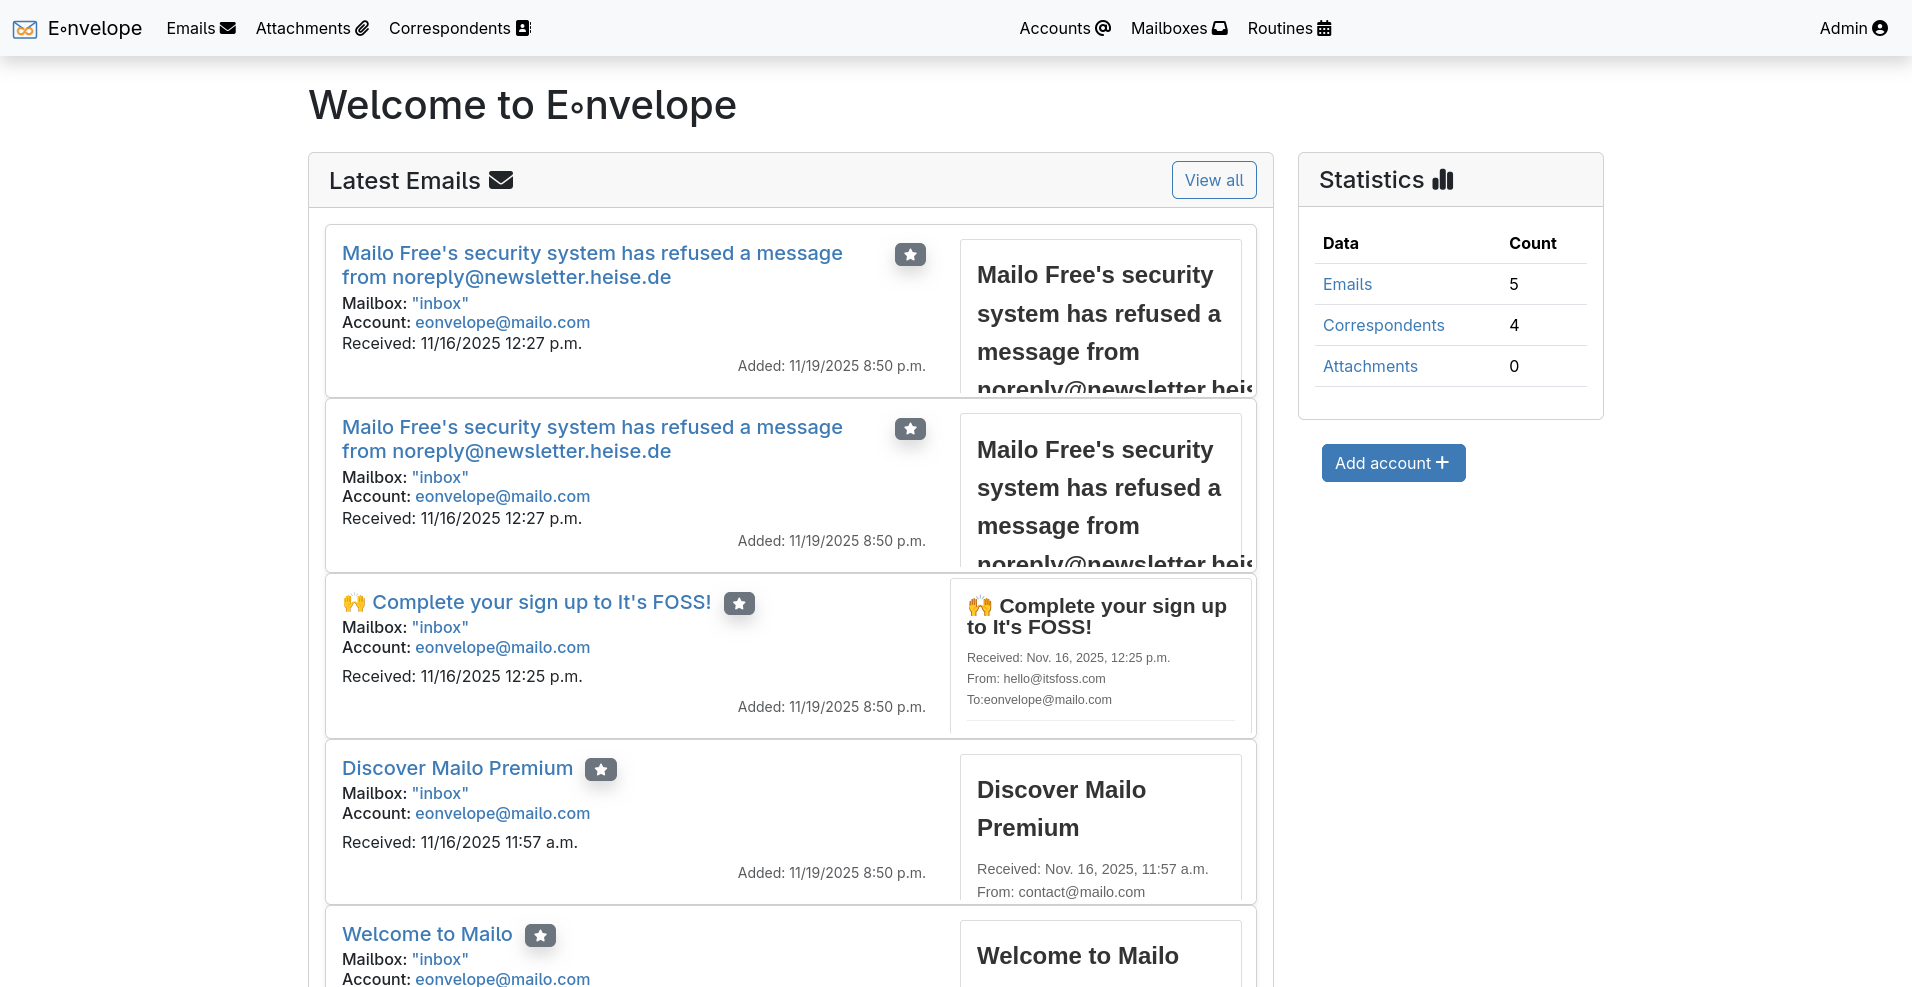The width and height of the screenshot is (1912, 987).
Task: Click the Add account button
Action: point(1393,462)
